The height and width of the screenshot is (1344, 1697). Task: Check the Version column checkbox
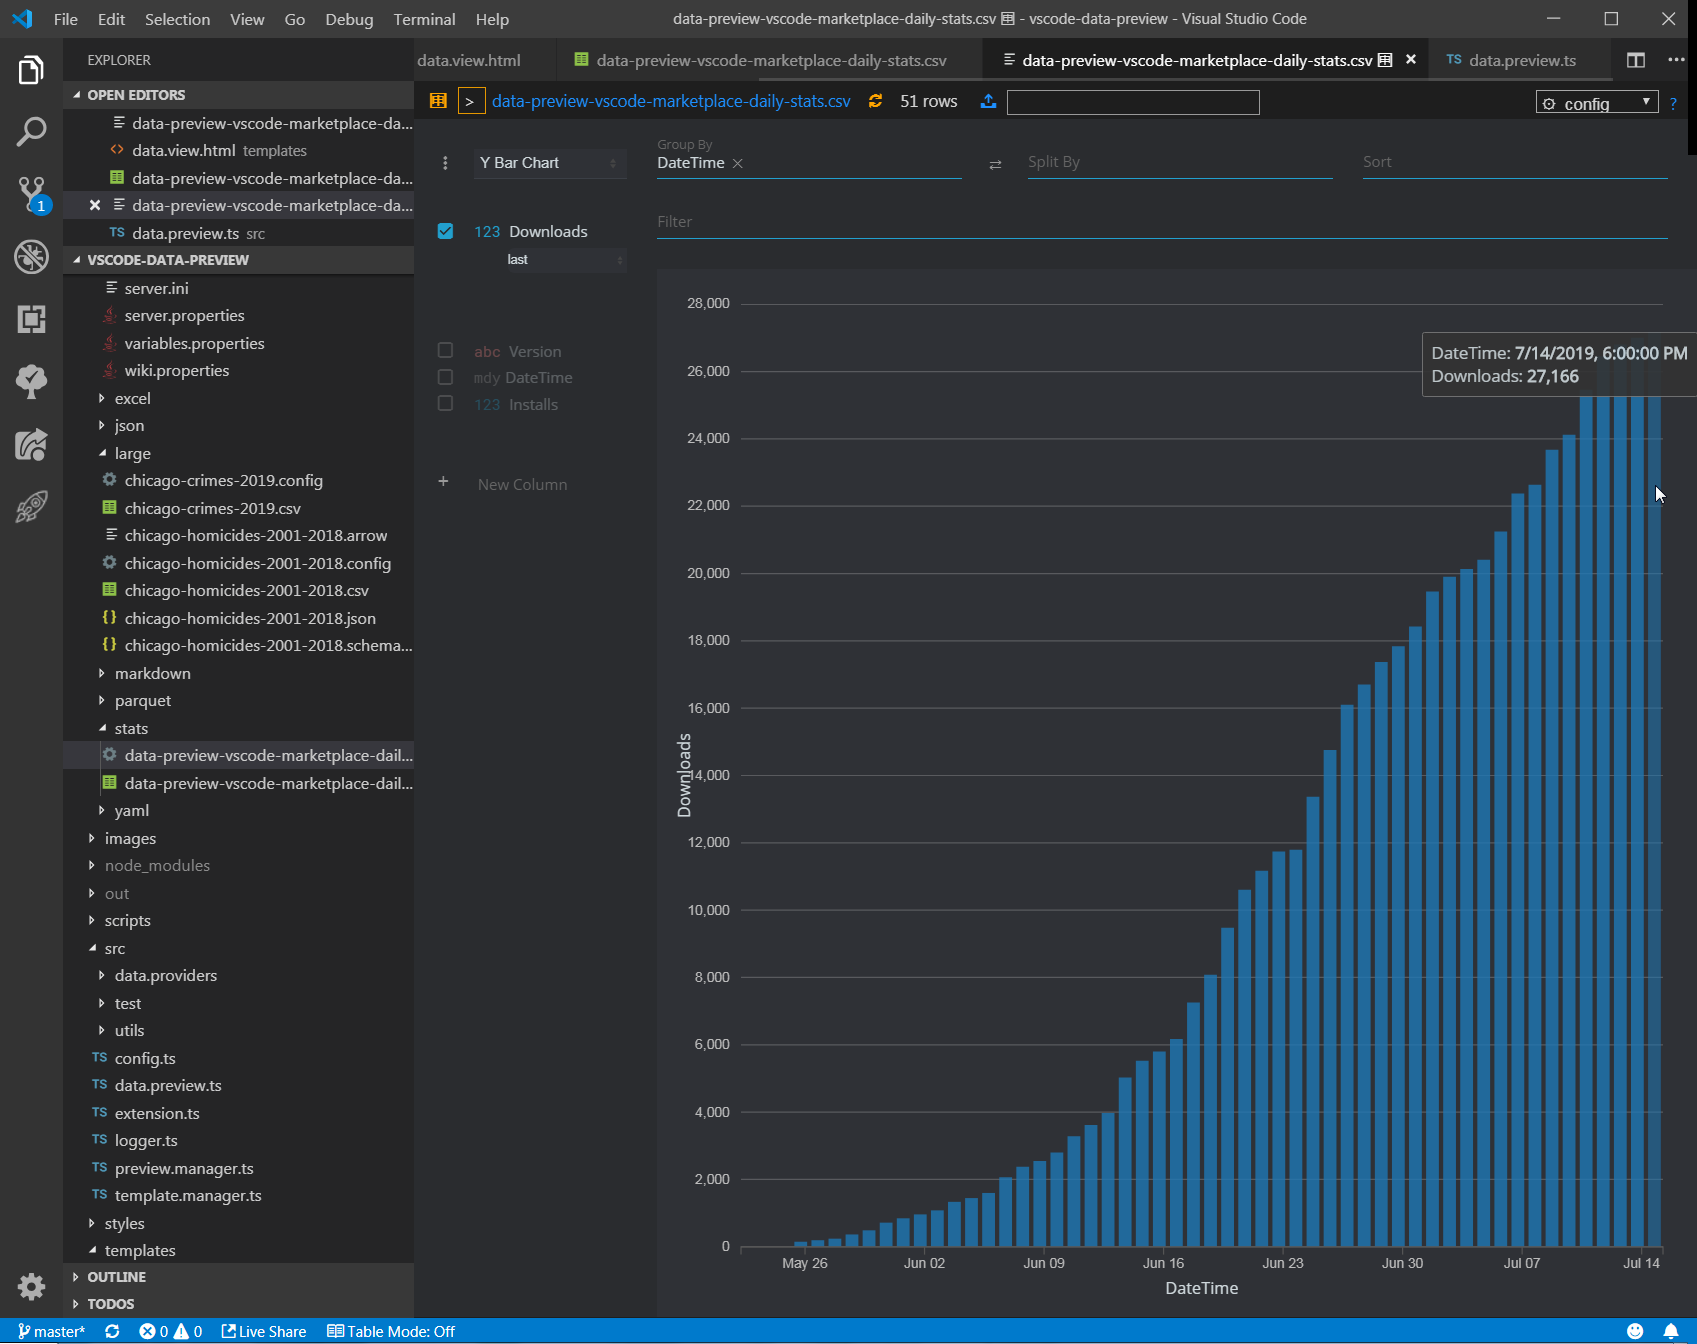[446, 350]
